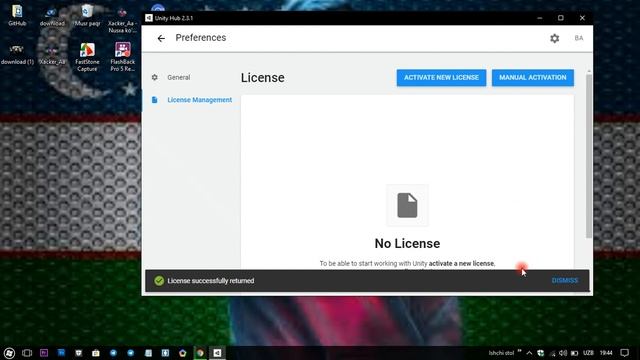Close the Unity Hub window

click(582, 18)
